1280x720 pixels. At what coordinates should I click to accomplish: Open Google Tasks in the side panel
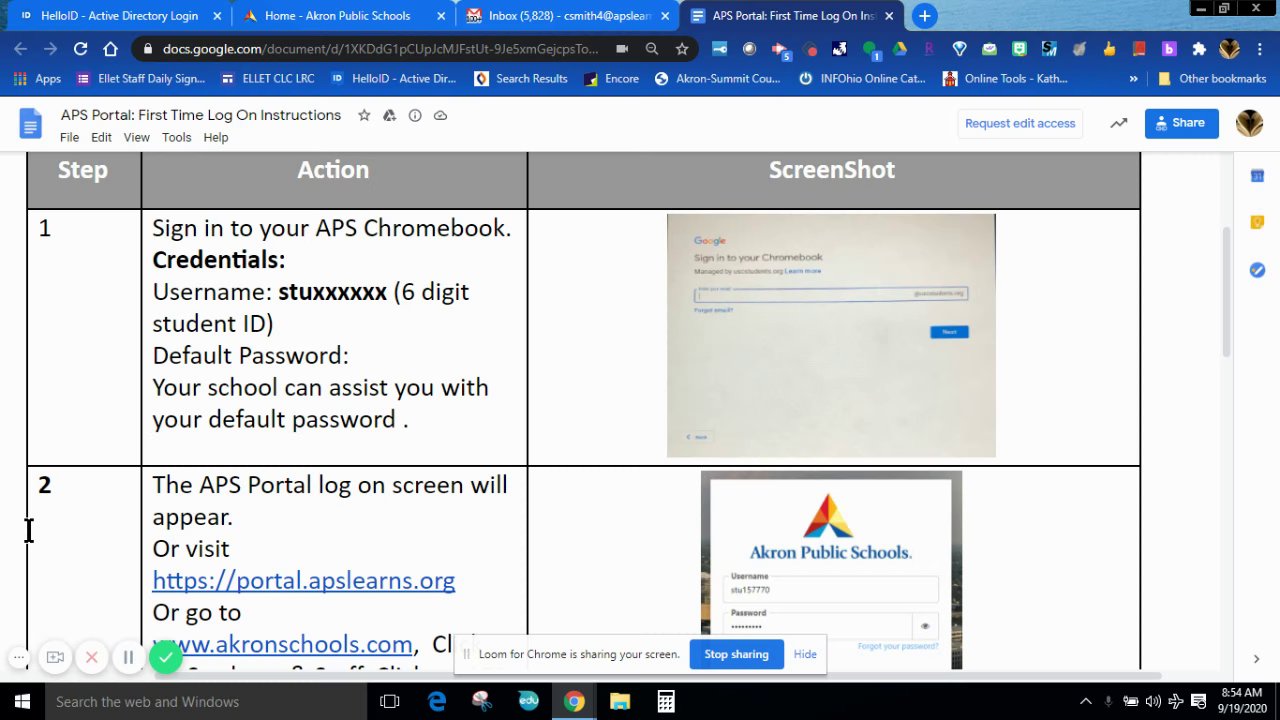1257,270
